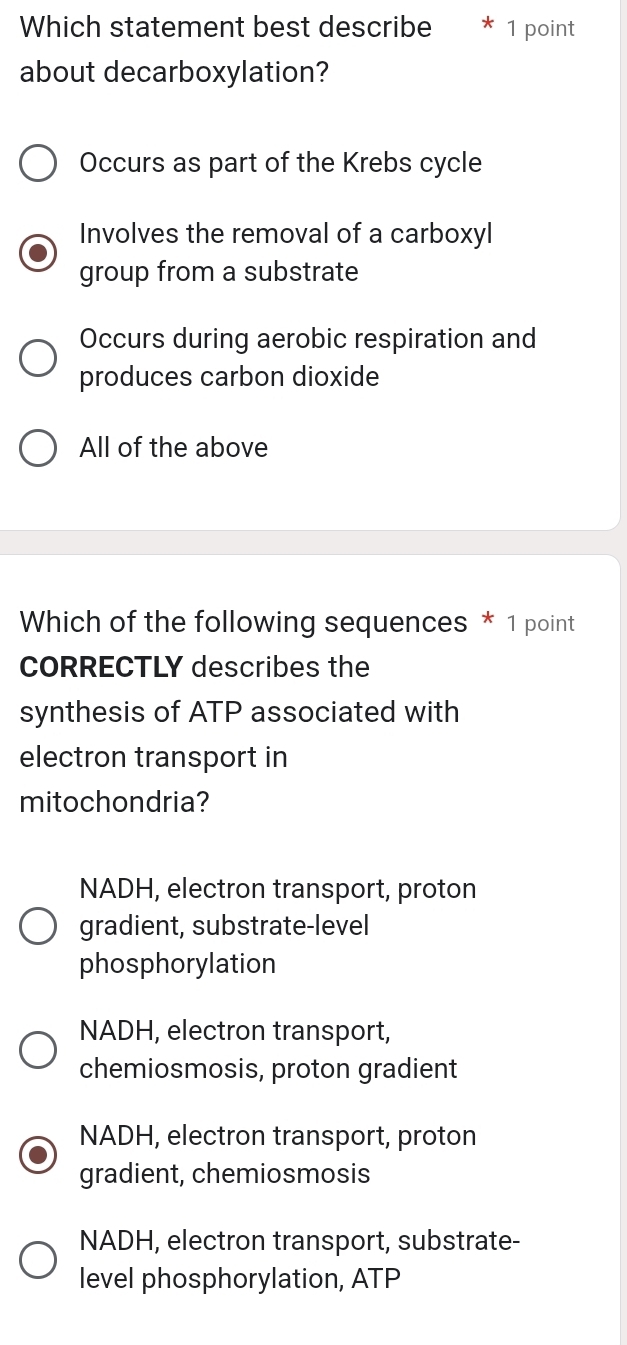Choose "Occurs during aerobic respiration" option
Viewport: 627px width, 1345px height.
[37, 358]
